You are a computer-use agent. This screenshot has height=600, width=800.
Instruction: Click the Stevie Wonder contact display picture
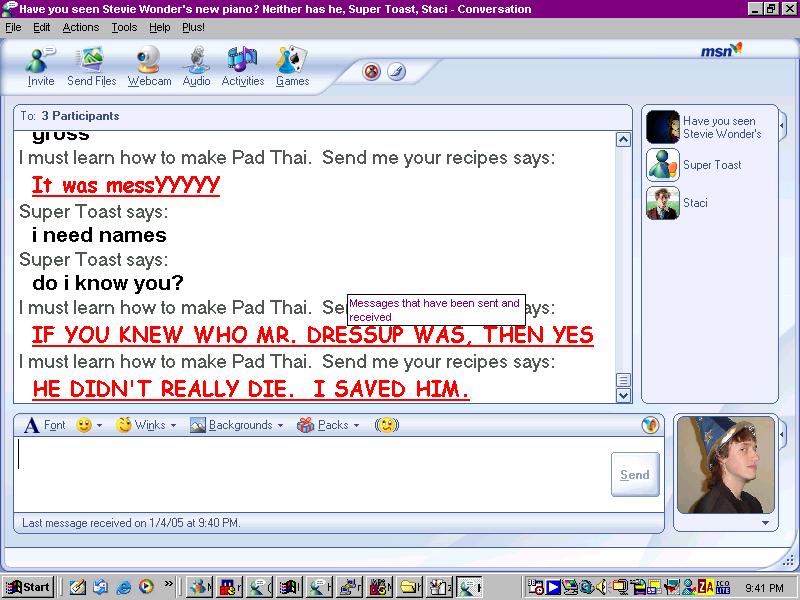coord(663,127)
